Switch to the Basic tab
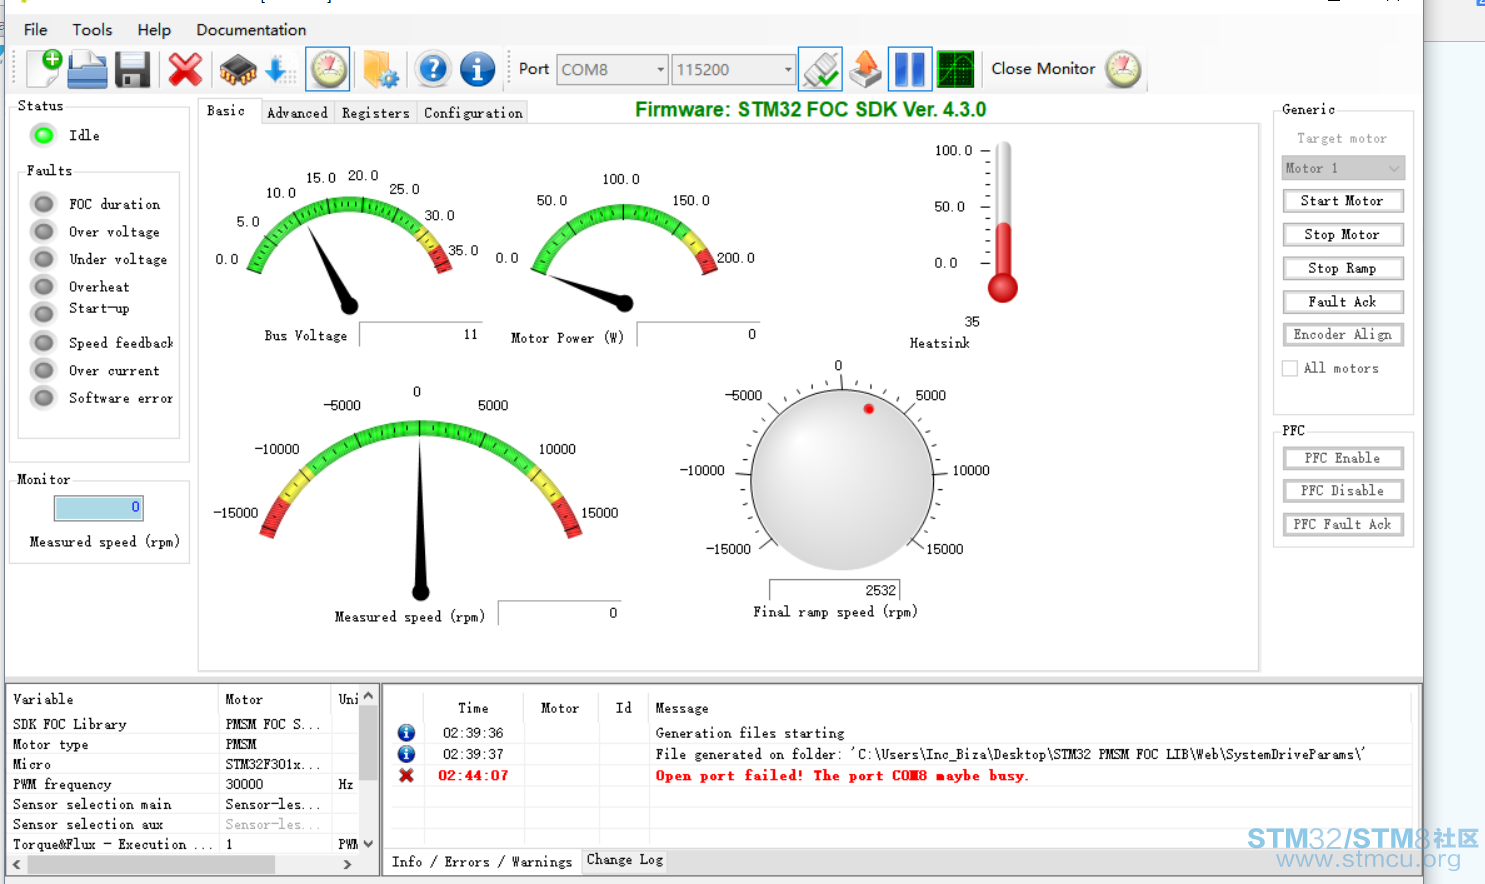The width and height of the screenshot is (1485, 884). [226, 111]
